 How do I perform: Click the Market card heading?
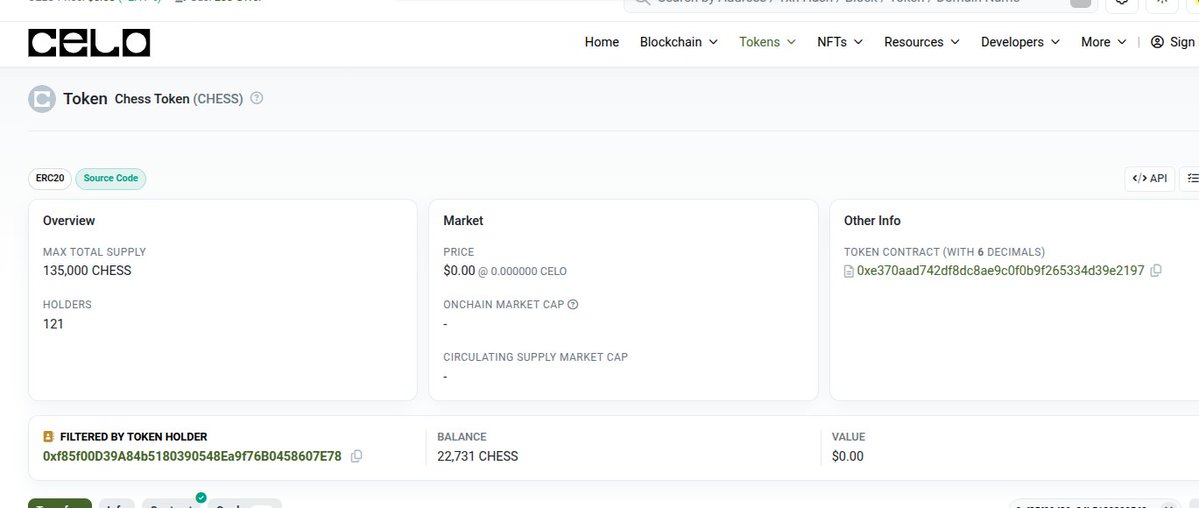tap(463, 220)
